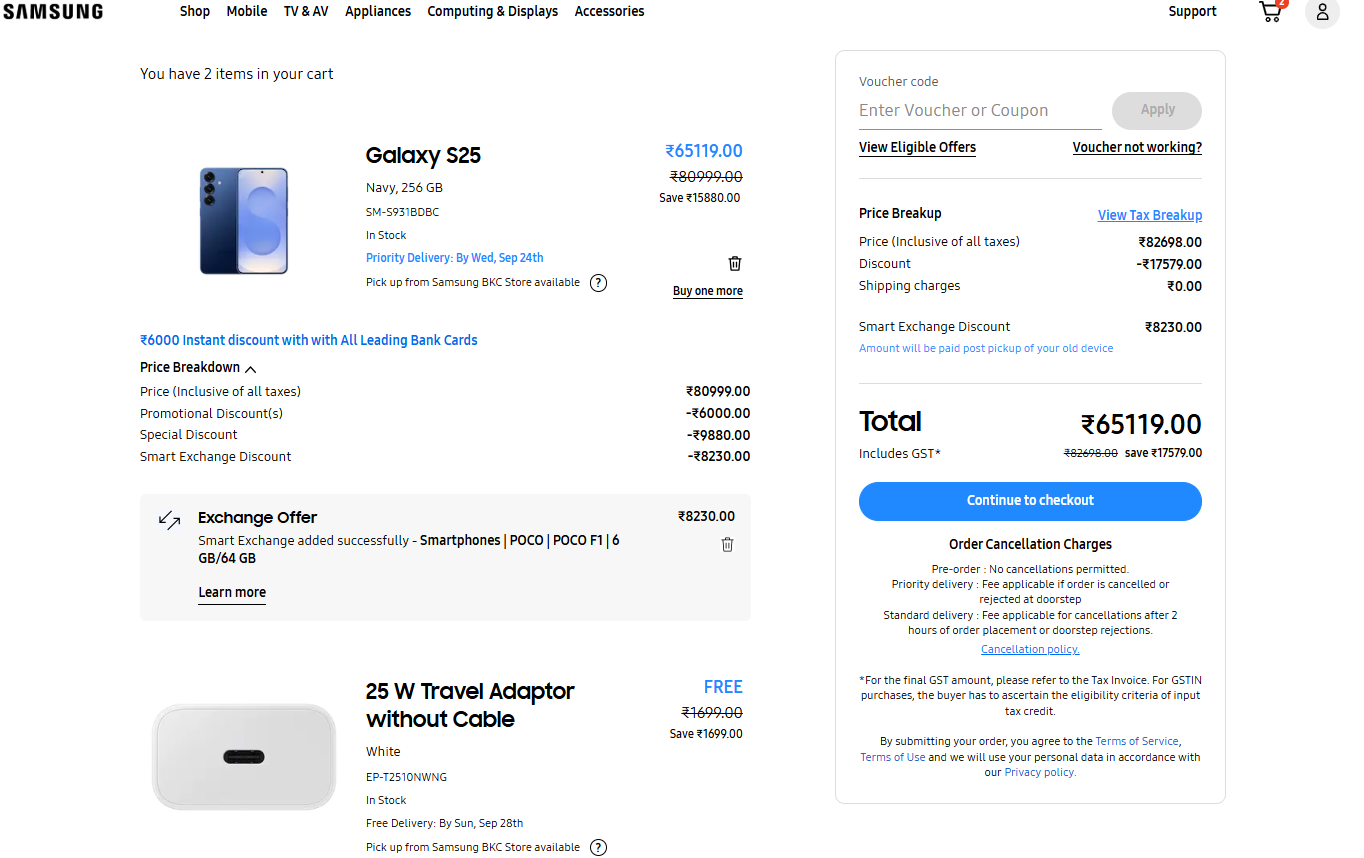The image size is (1364, 858).
Task: Click help icon beside Galaxy S25 pickup info
Action: point(598,283)
